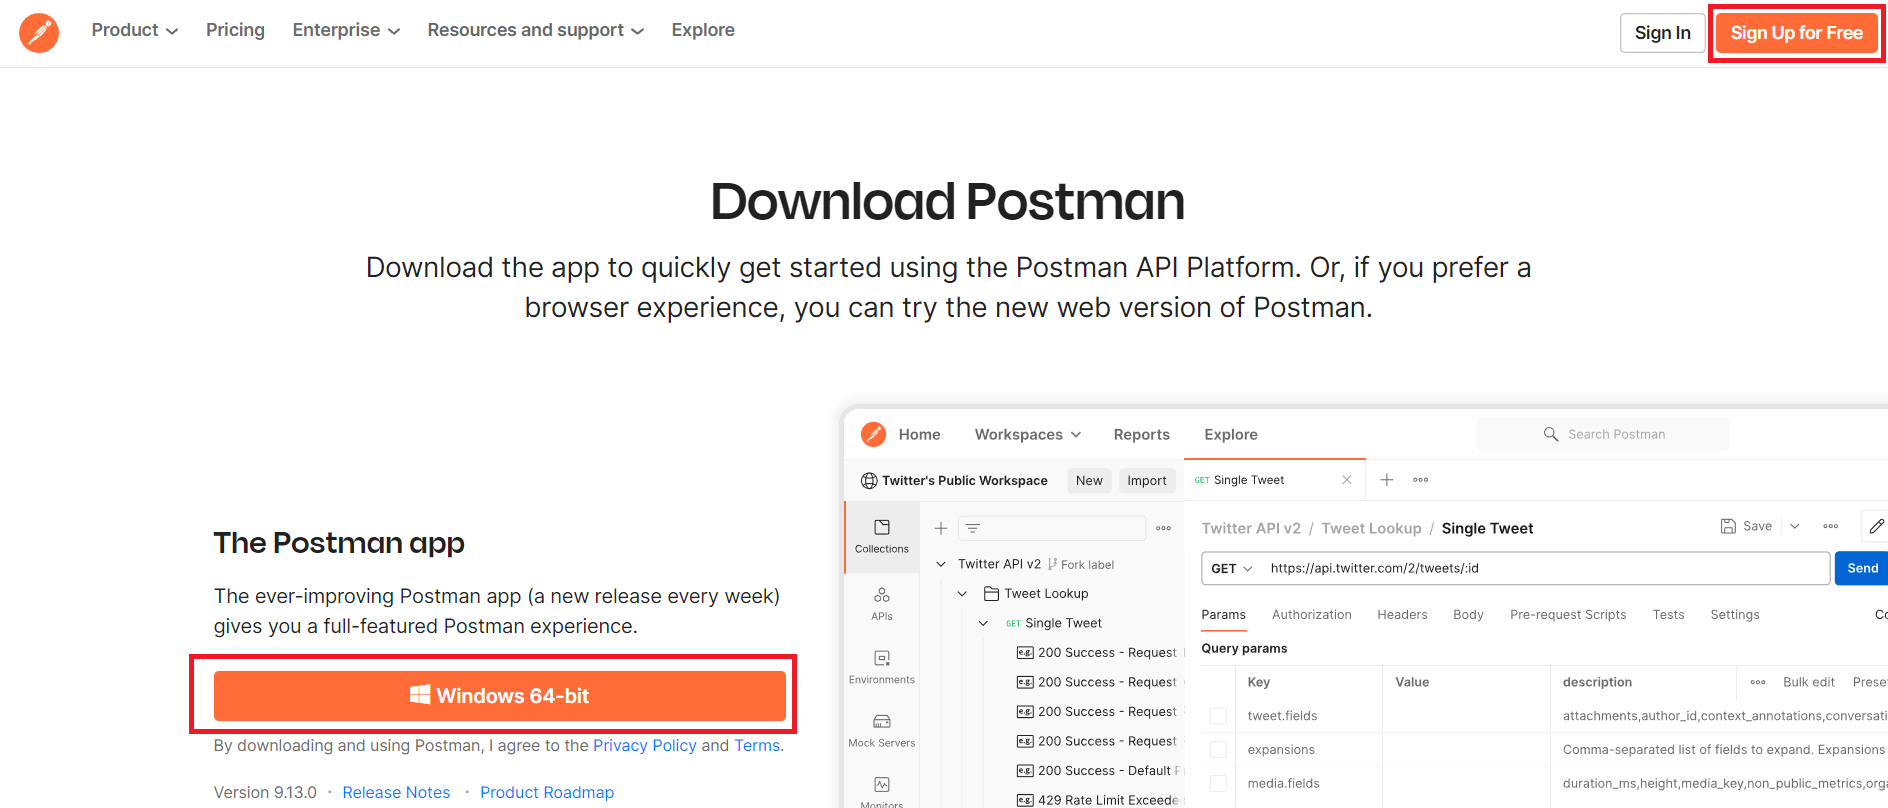Click the request URL field
Screen dimensions: 1888x808
[1545, 568]
